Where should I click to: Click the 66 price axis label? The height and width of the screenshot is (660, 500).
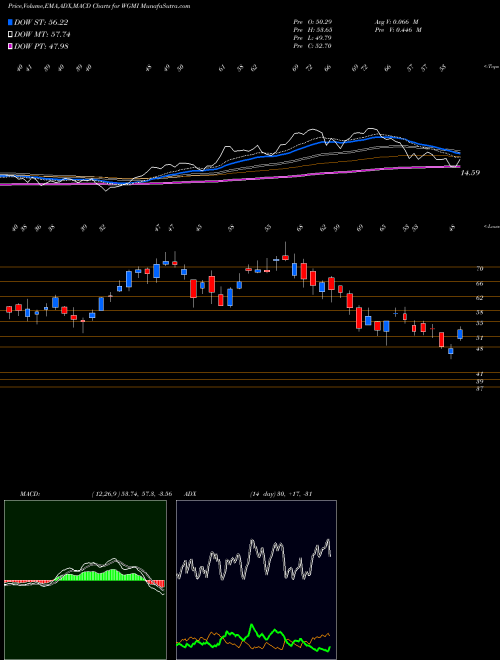tap(480, 284)
